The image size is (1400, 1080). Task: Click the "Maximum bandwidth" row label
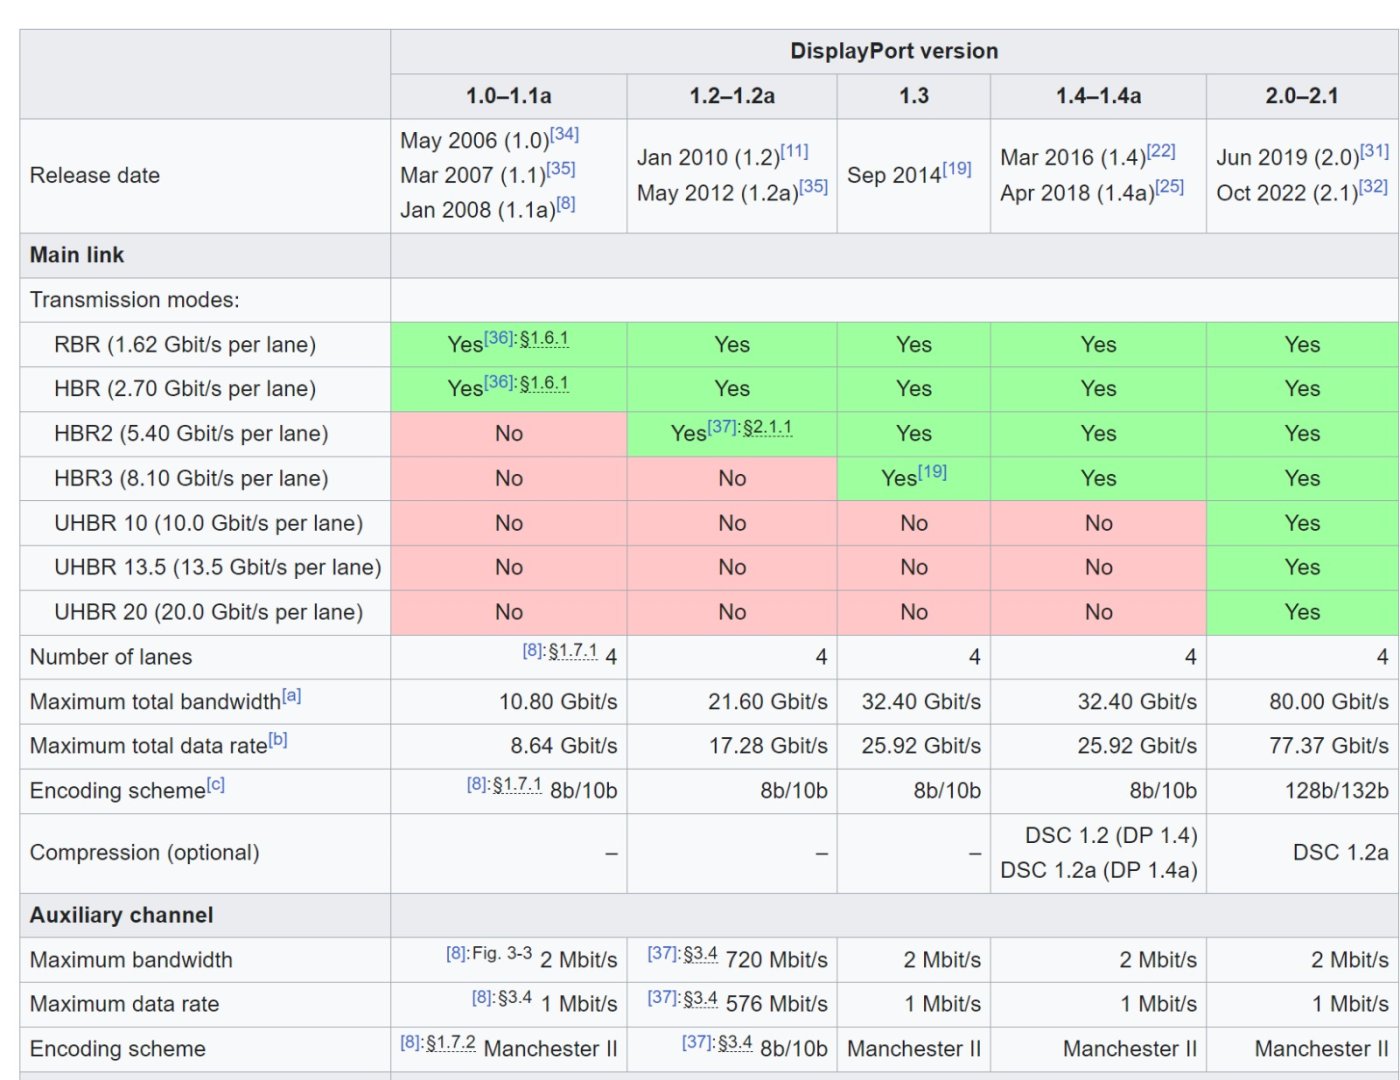coord(131,960)
